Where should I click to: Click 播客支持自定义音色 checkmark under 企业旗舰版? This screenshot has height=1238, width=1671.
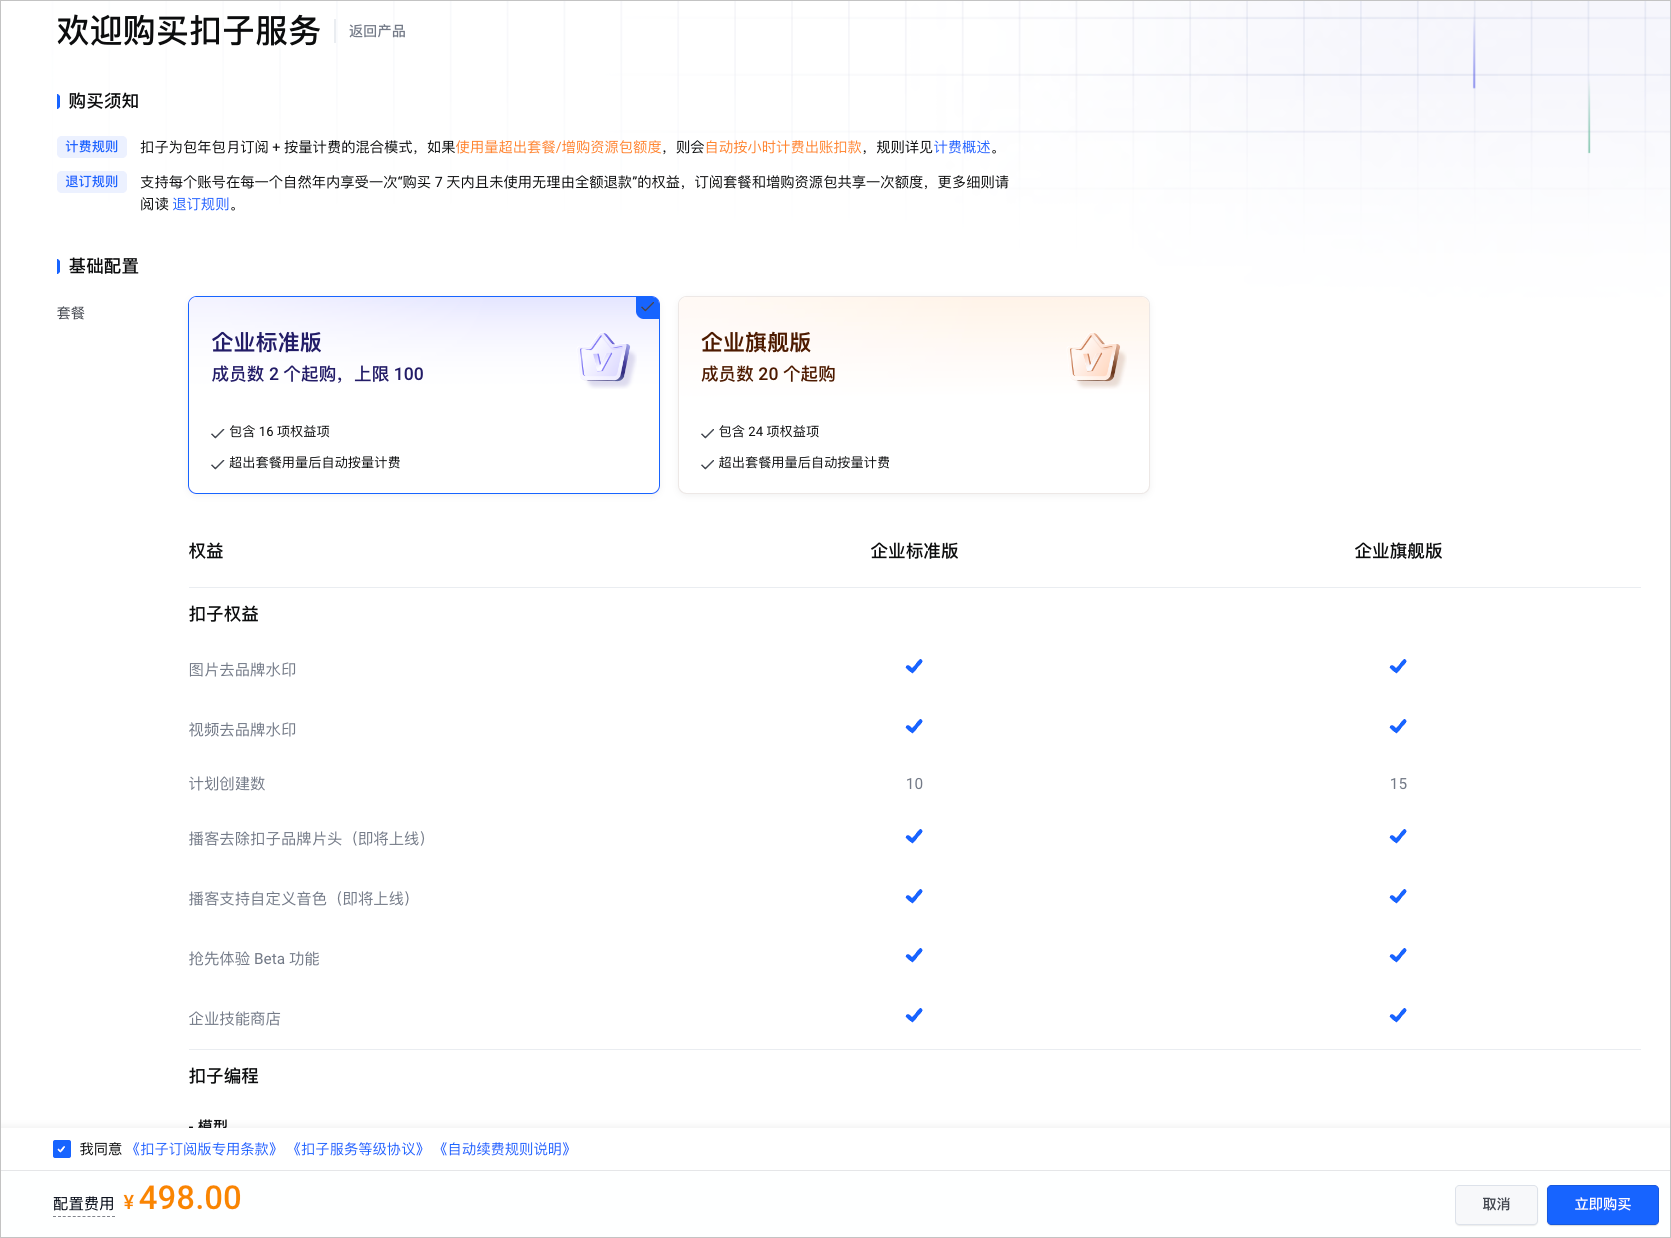[x=1398, y=896]
